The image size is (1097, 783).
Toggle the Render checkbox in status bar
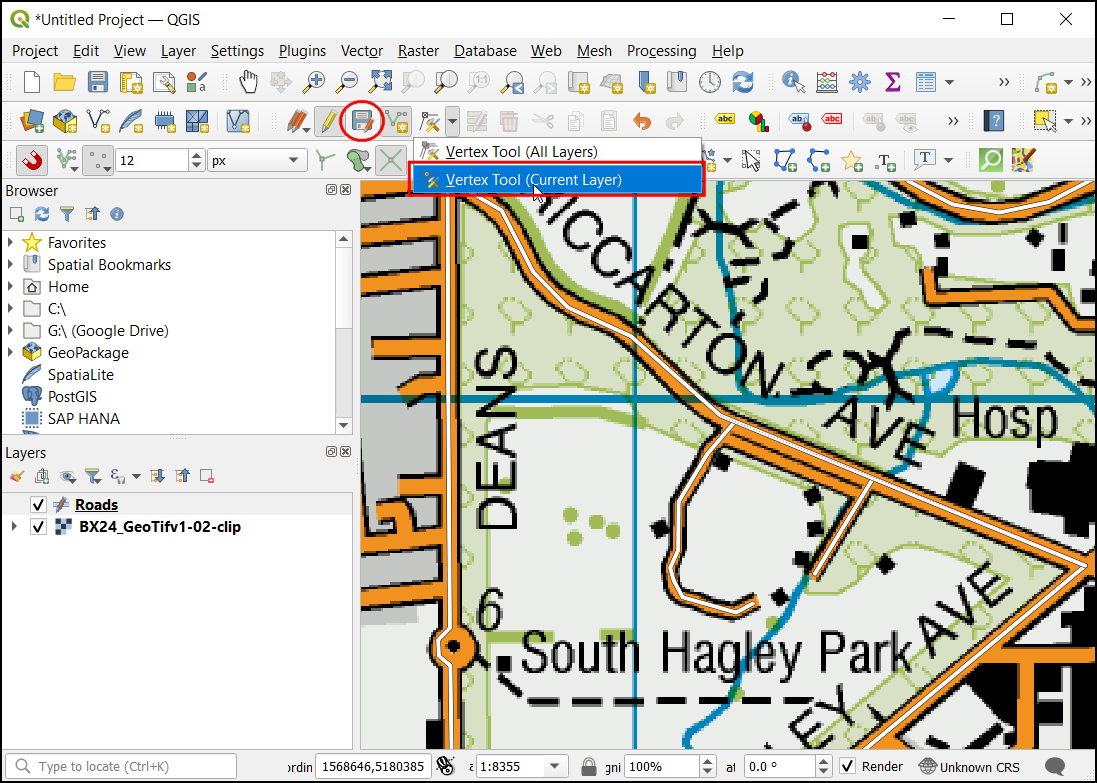point(847,766)
